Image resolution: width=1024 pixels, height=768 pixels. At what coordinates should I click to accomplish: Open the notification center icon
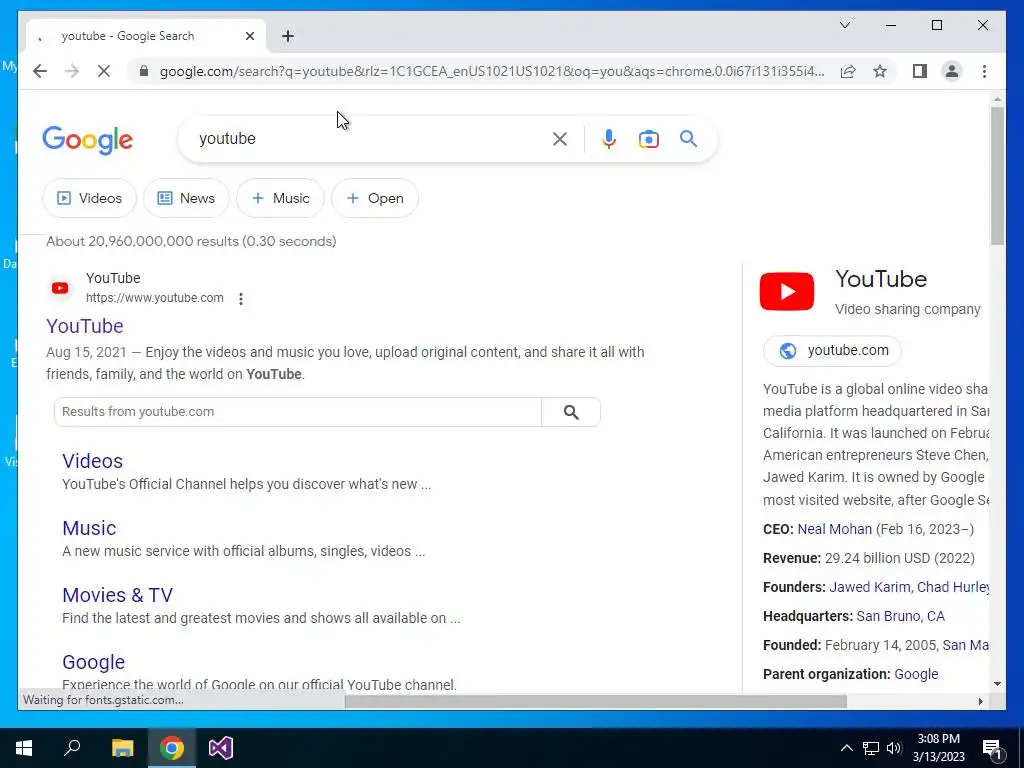(x=993, y=749)
